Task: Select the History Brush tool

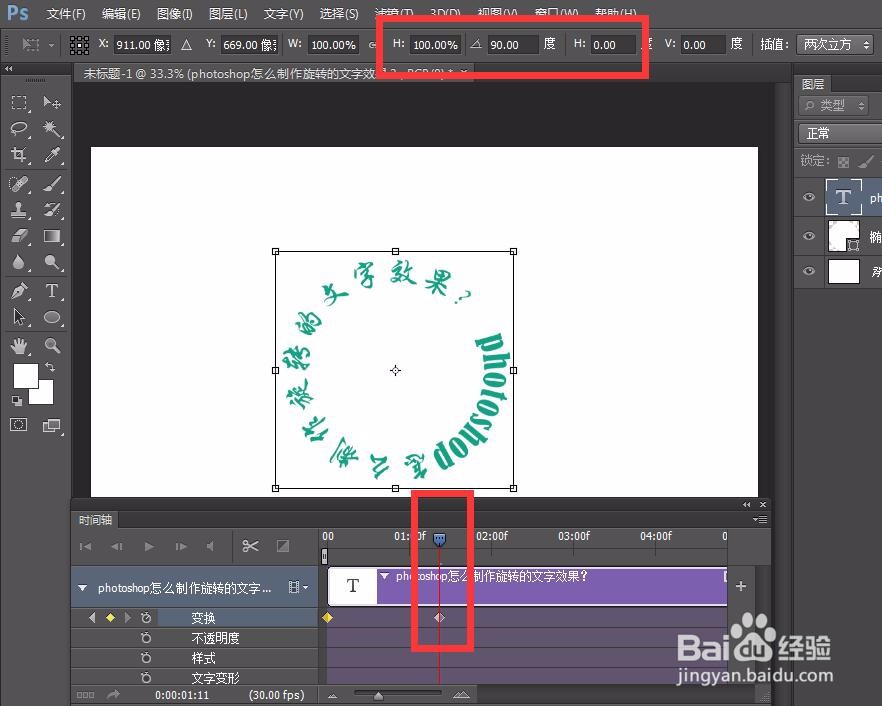Action: click(x=52, y=210)
